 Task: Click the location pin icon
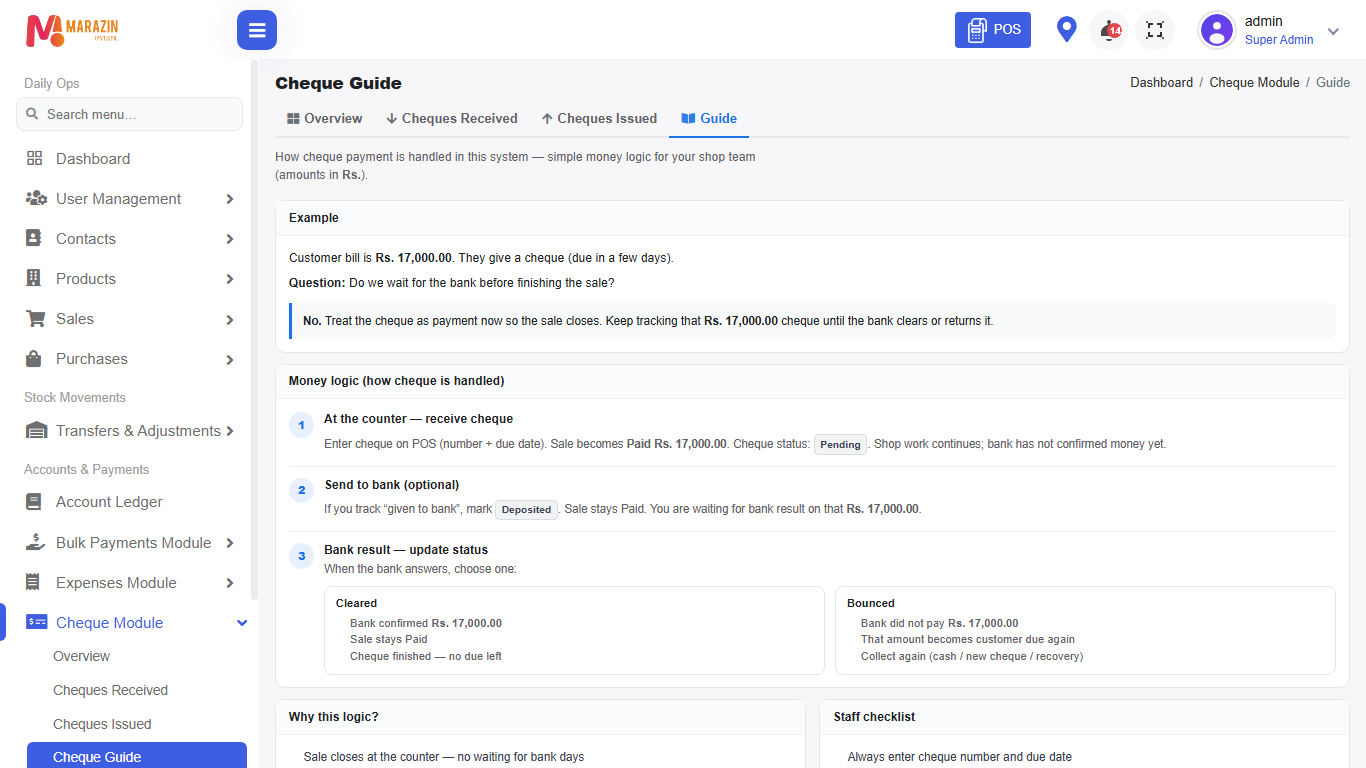1067,30
